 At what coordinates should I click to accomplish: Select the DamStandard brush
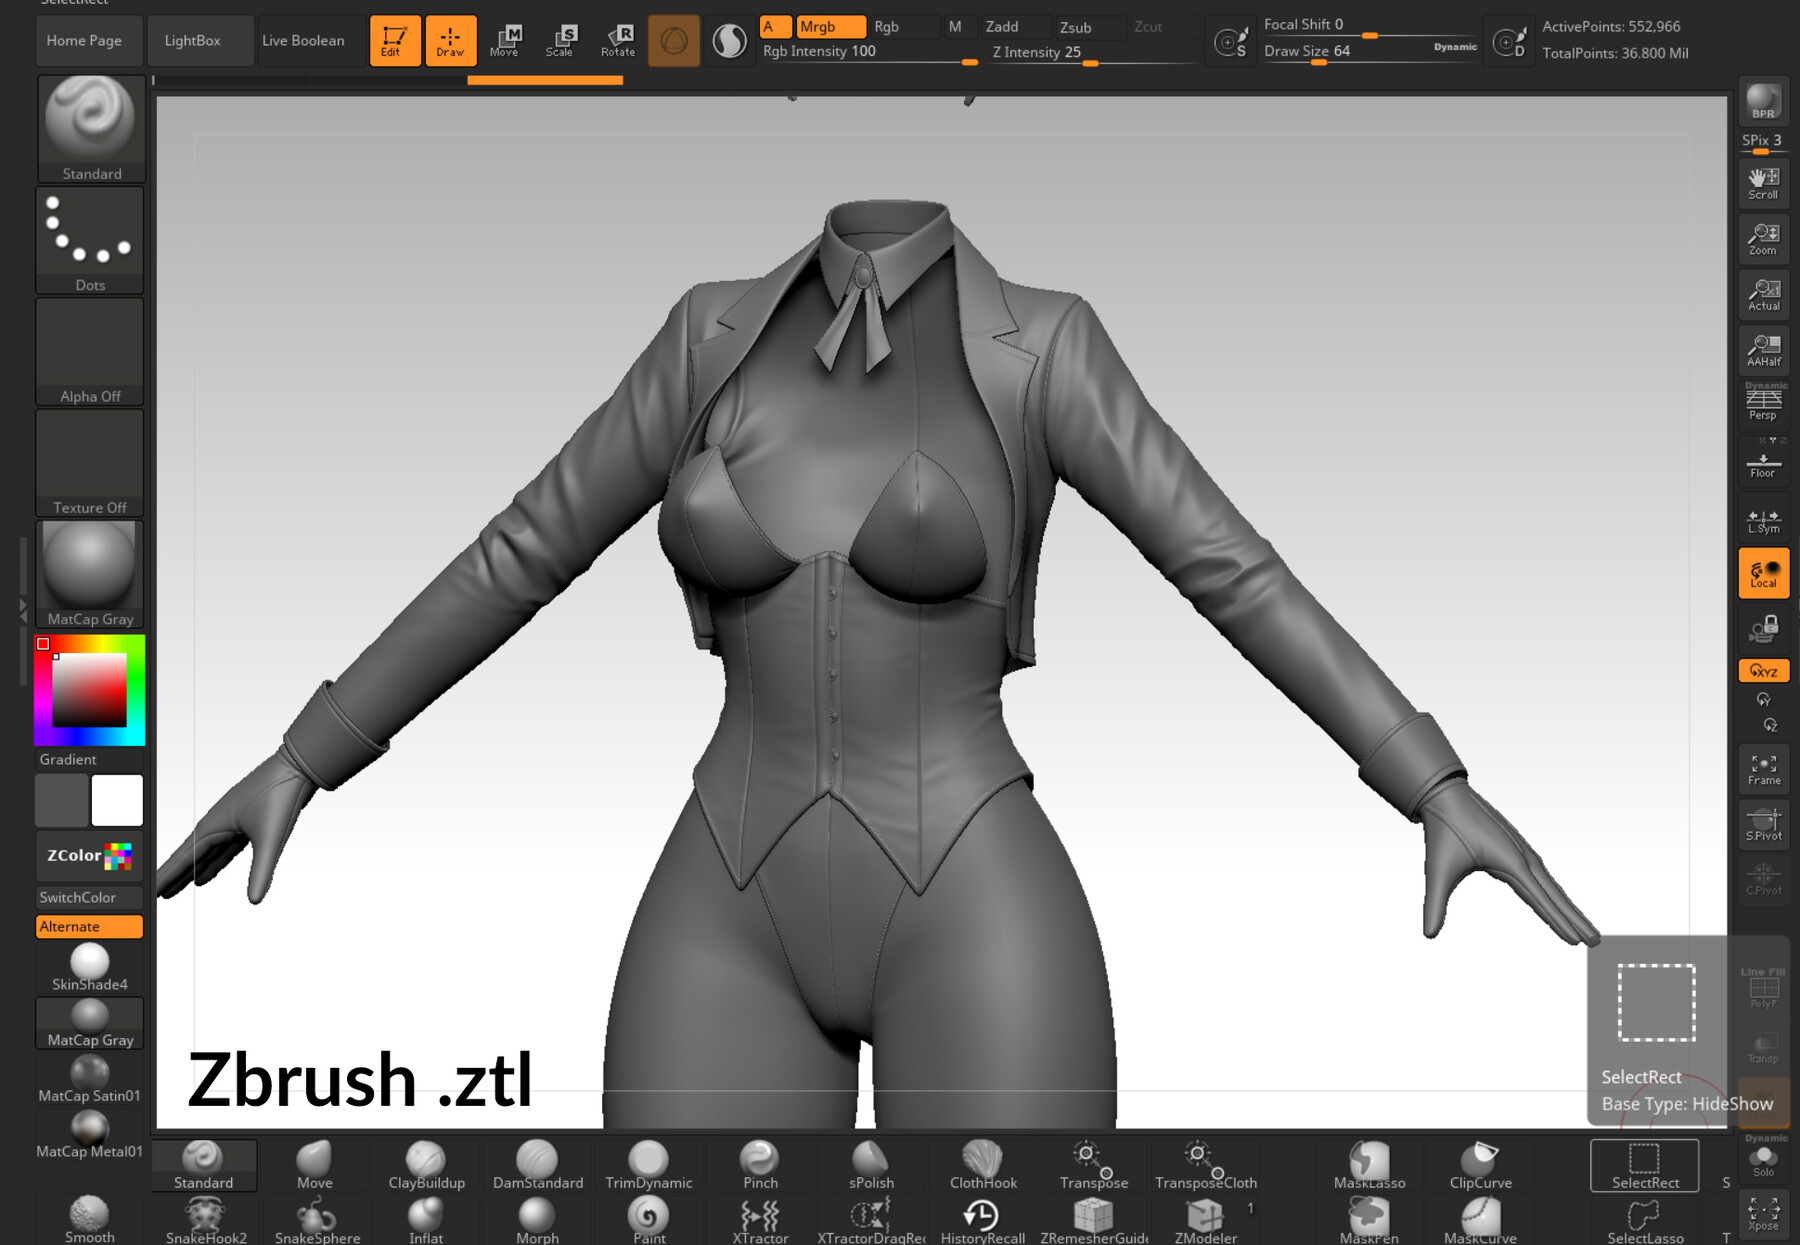click(x=537, y=1165)
